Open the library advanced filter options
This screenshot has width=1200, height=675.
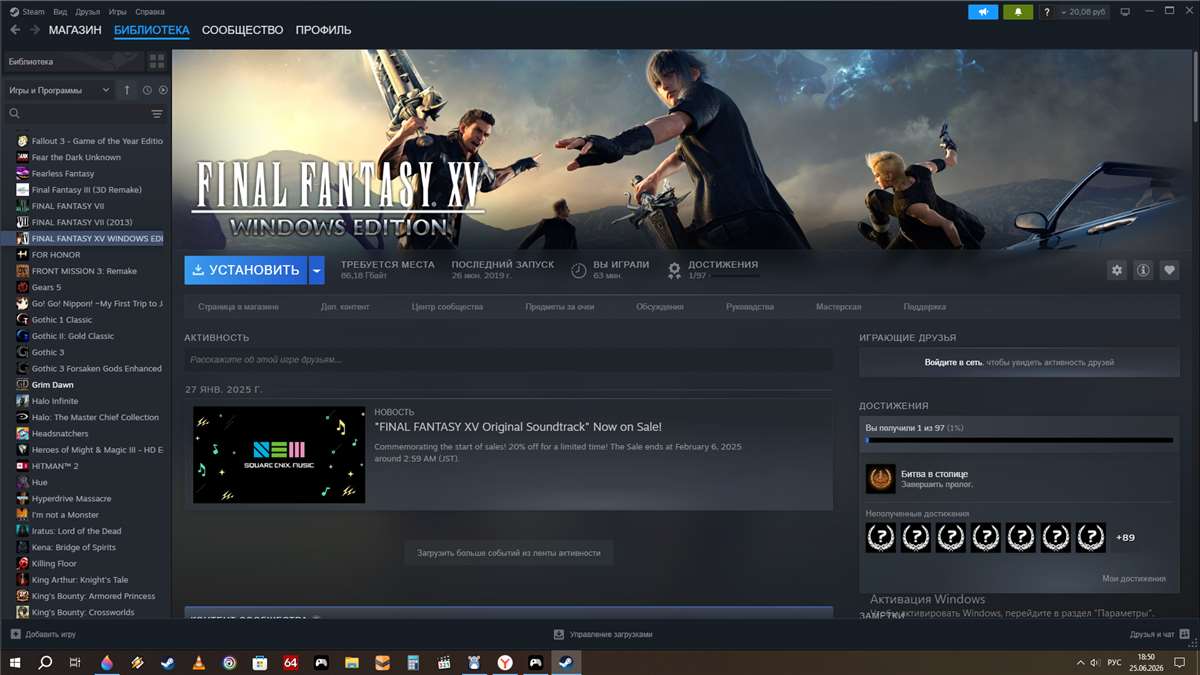click(x=157, y=114)
